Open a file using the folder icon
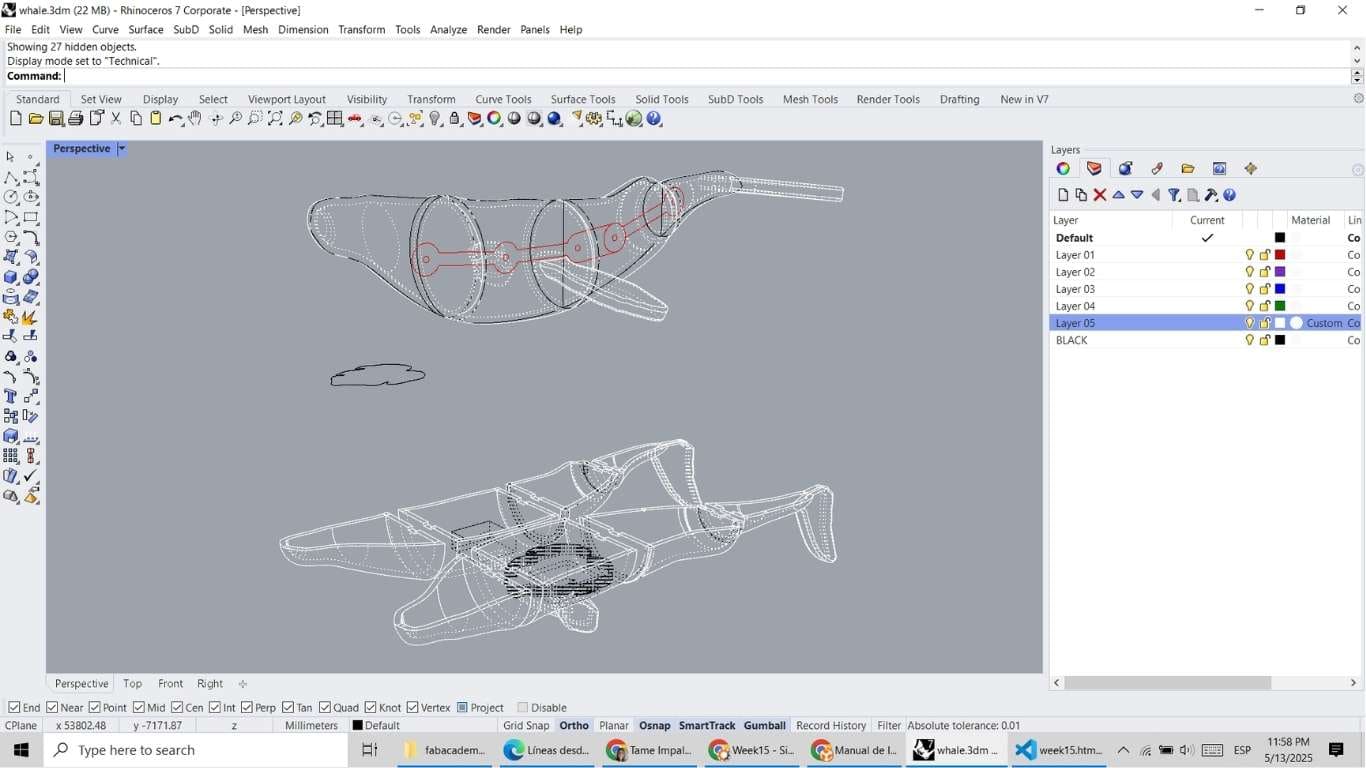The image size is (1366, 768). 35,119
